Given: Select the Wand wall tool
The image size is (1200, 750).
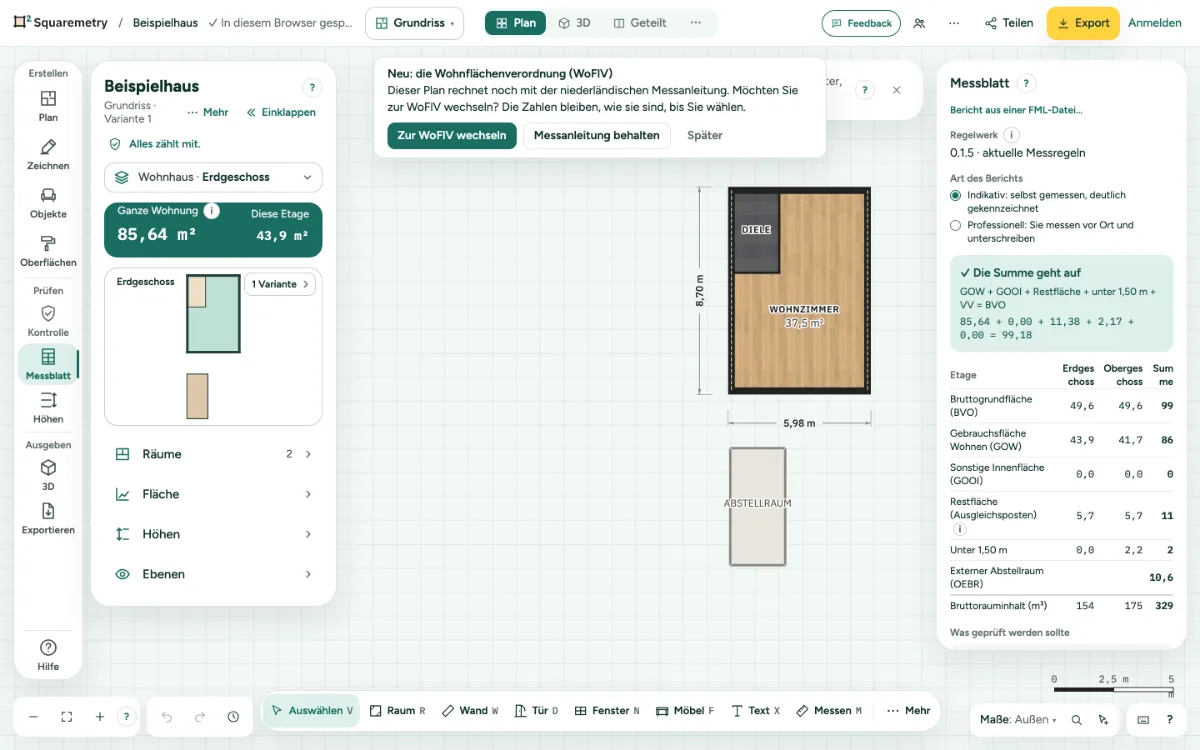Looking at the screenshot, I should (x=470, y=711).
